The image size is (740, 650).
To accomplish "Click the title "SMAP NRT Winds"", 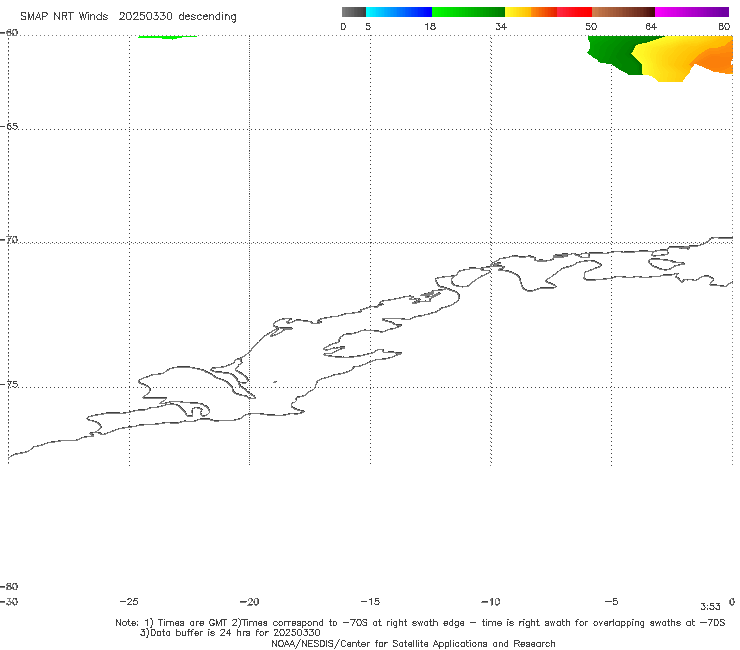I will (64, 16).
